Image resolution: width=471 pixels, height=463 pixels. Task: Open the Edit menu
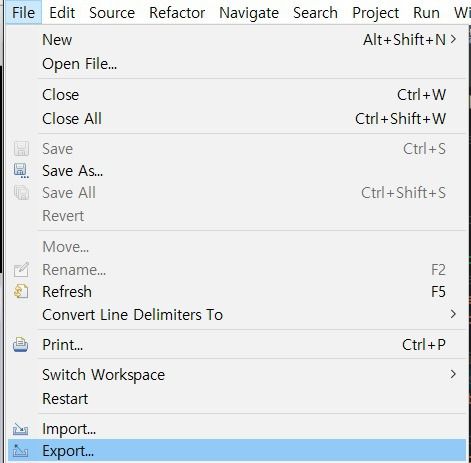(62, 13)
